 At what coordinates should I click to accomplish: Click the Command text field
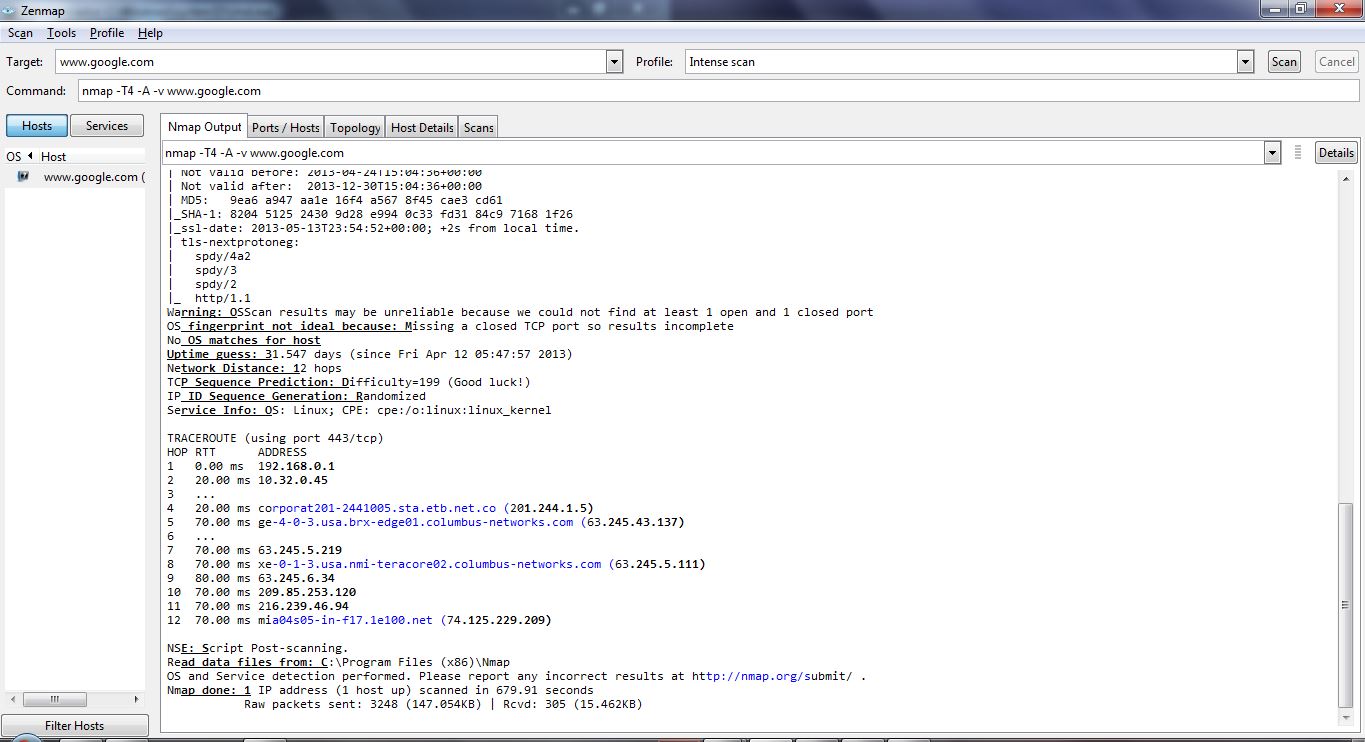click(718, 91)
